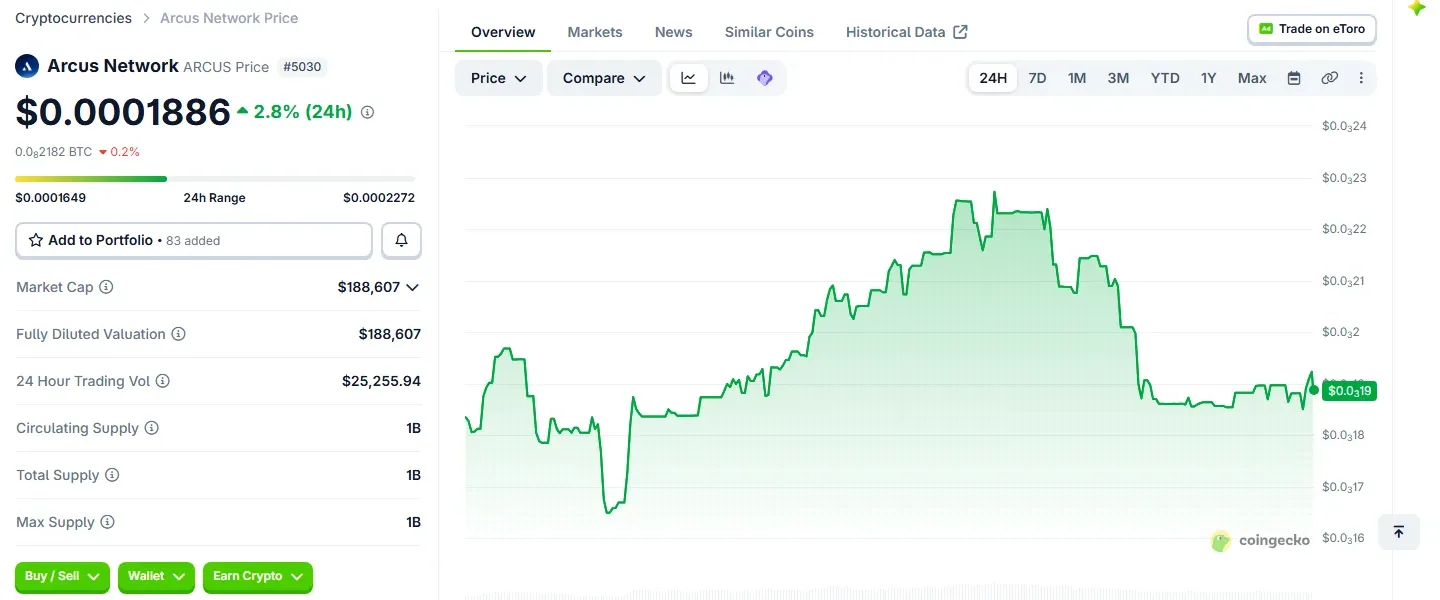The height and width of the screenshot is (600, 1440).
Task: Open the Earn Crypto dropdown
Action: [258, 577]
